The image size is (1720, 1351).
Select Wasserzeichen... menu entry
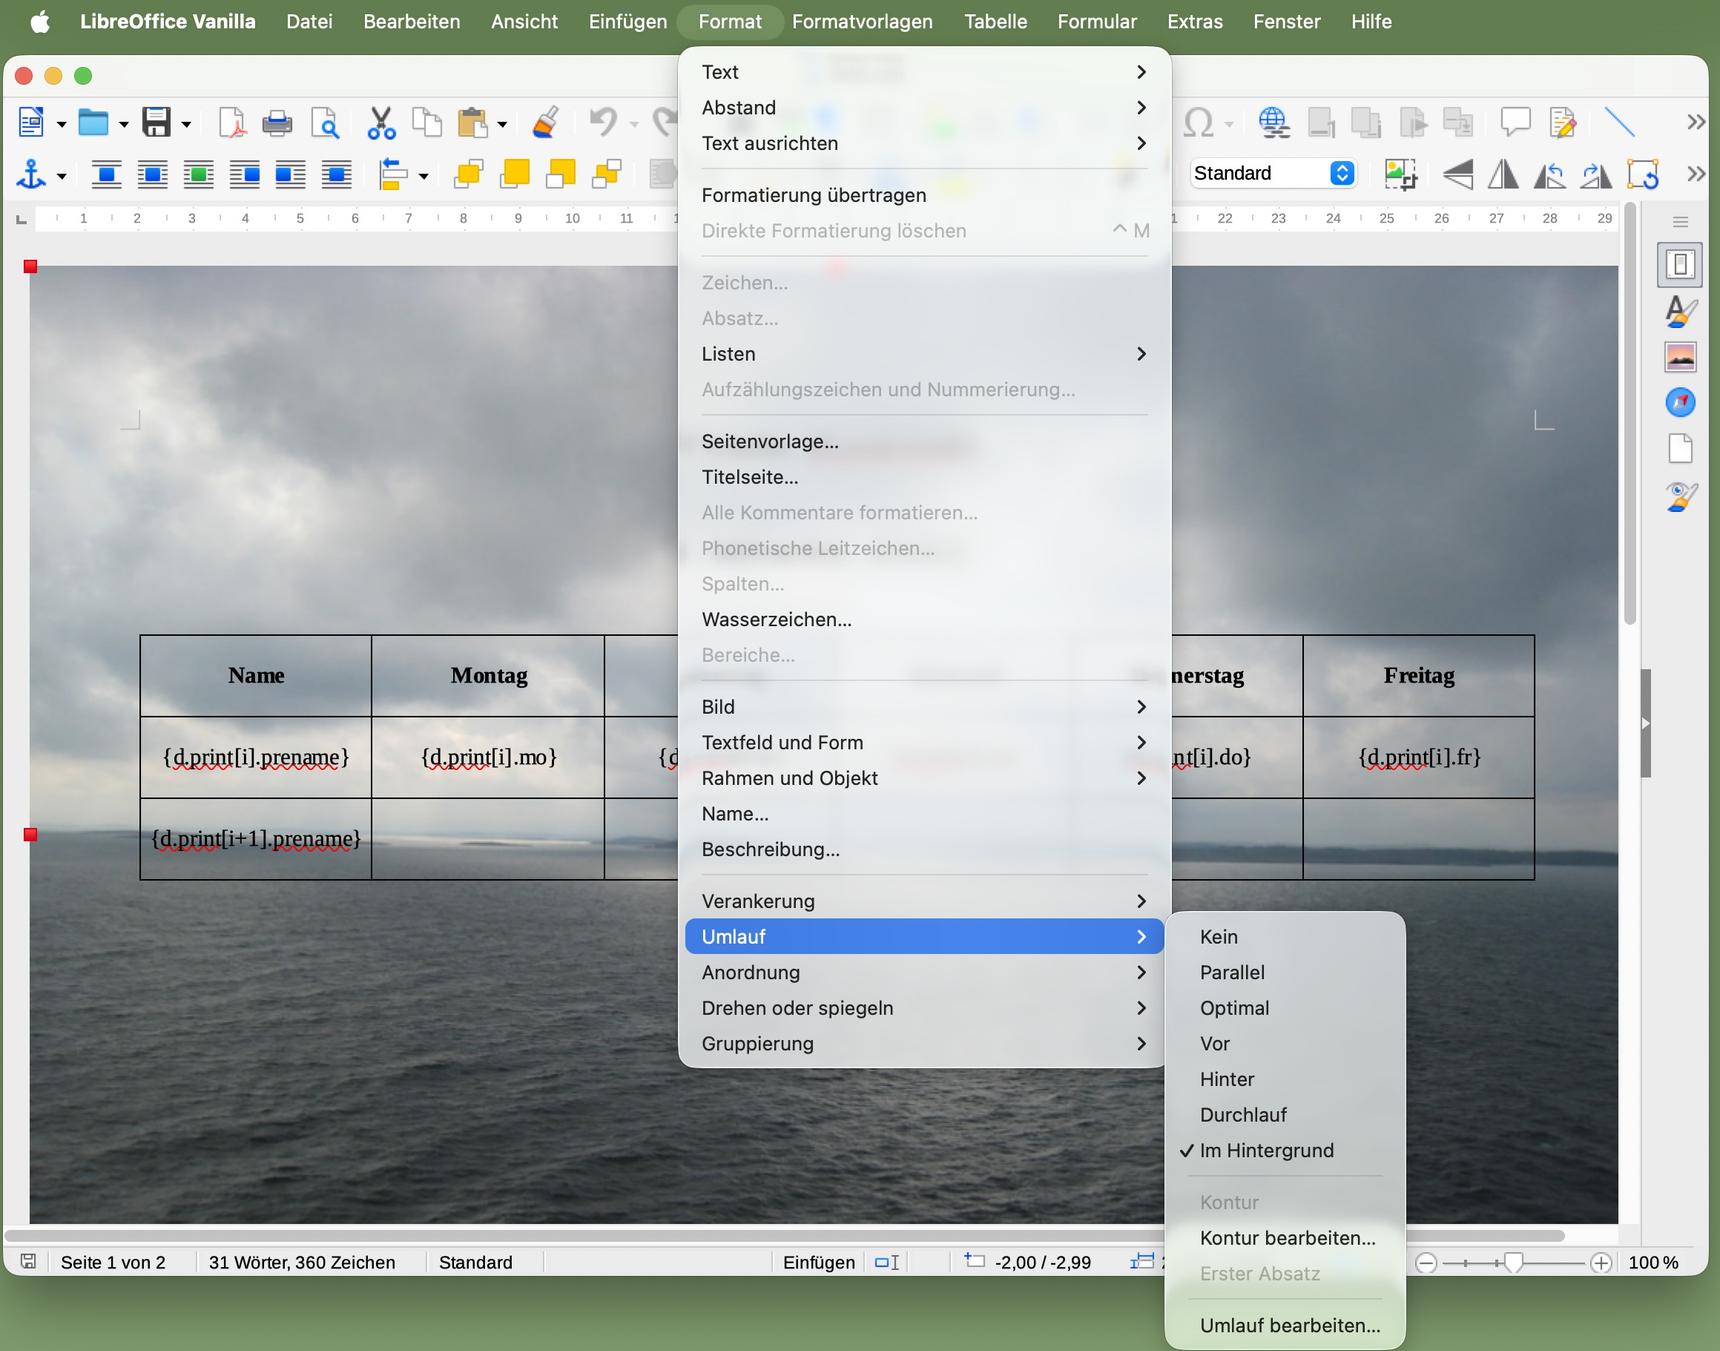(776, 619)
